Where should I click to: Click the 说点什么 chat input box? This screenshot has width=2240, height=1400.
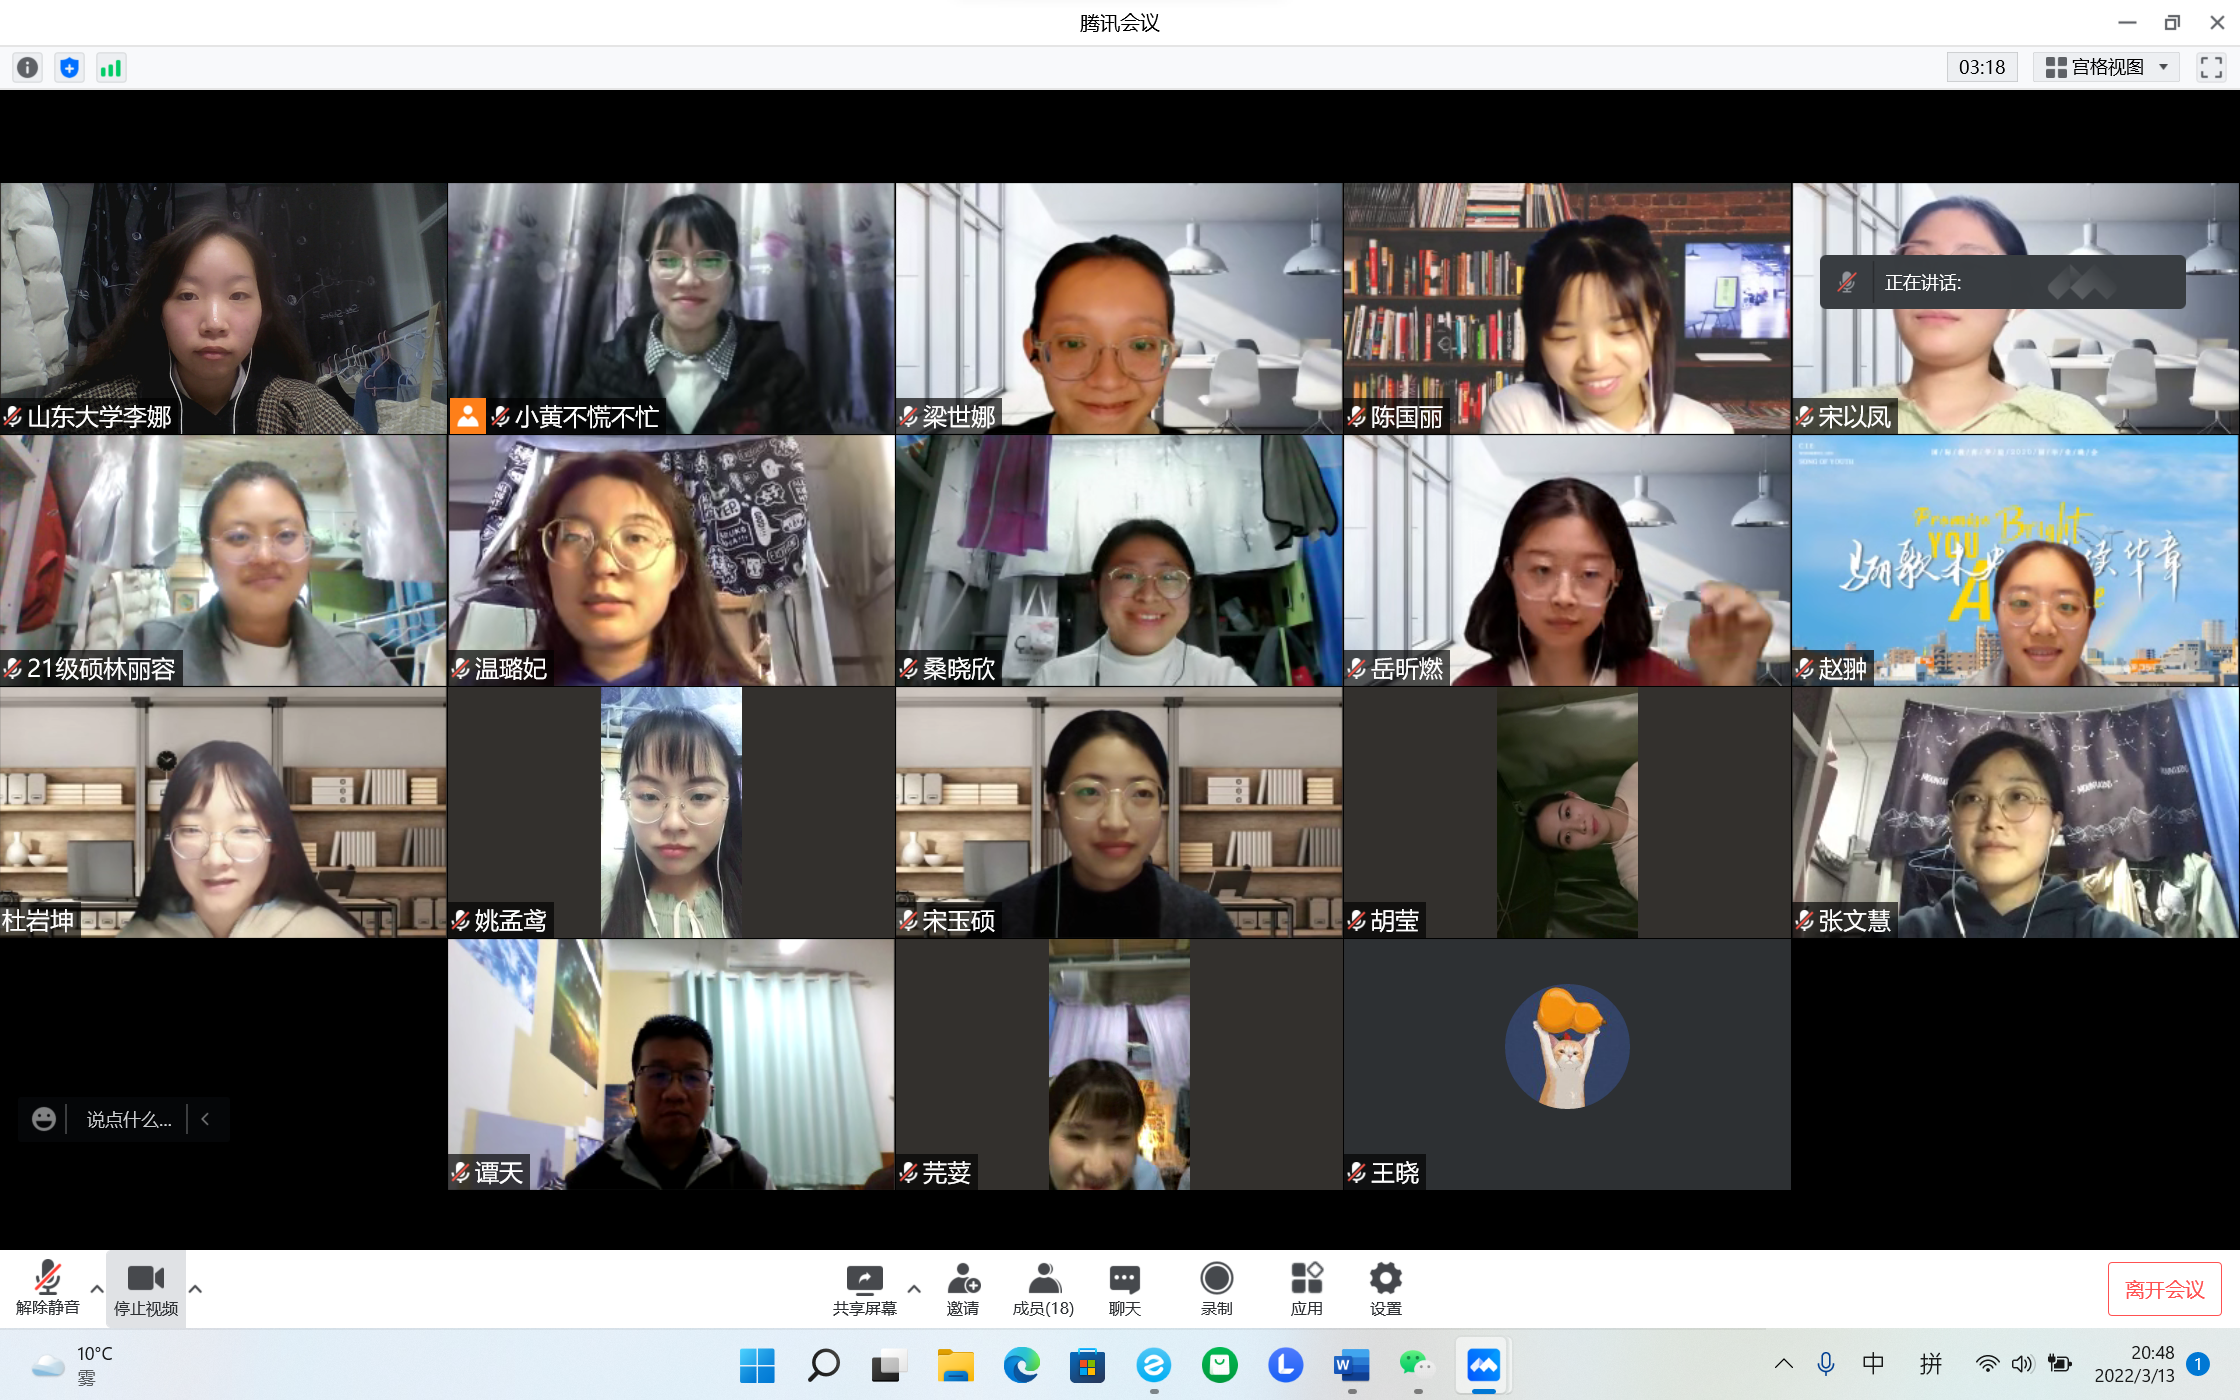point(129,1119)
